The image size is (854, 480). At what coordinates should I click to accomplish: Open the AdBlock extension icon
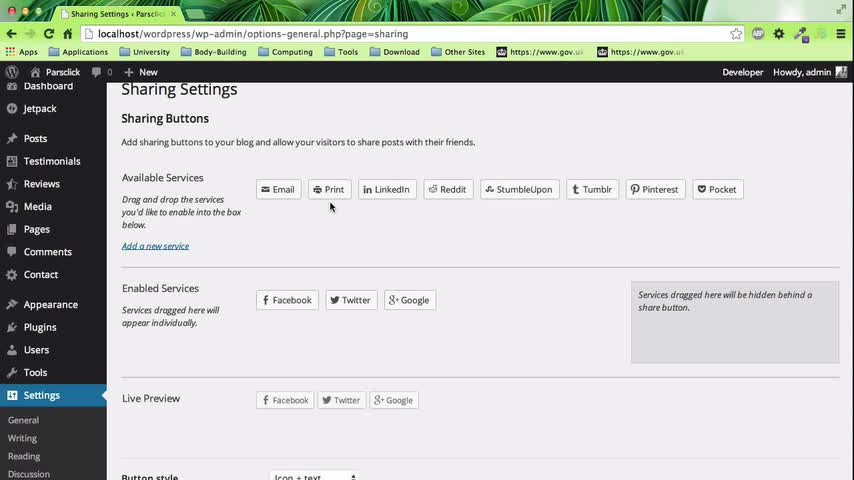[758, 34]
